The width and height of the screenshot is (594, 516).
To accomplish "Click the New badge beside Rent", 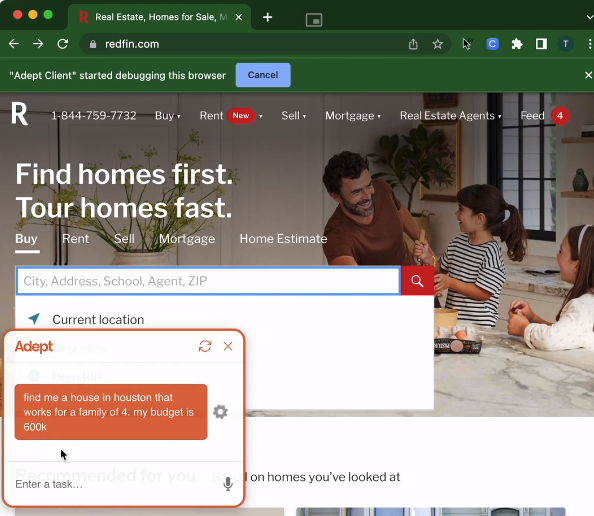I will (x=241, y=116).
